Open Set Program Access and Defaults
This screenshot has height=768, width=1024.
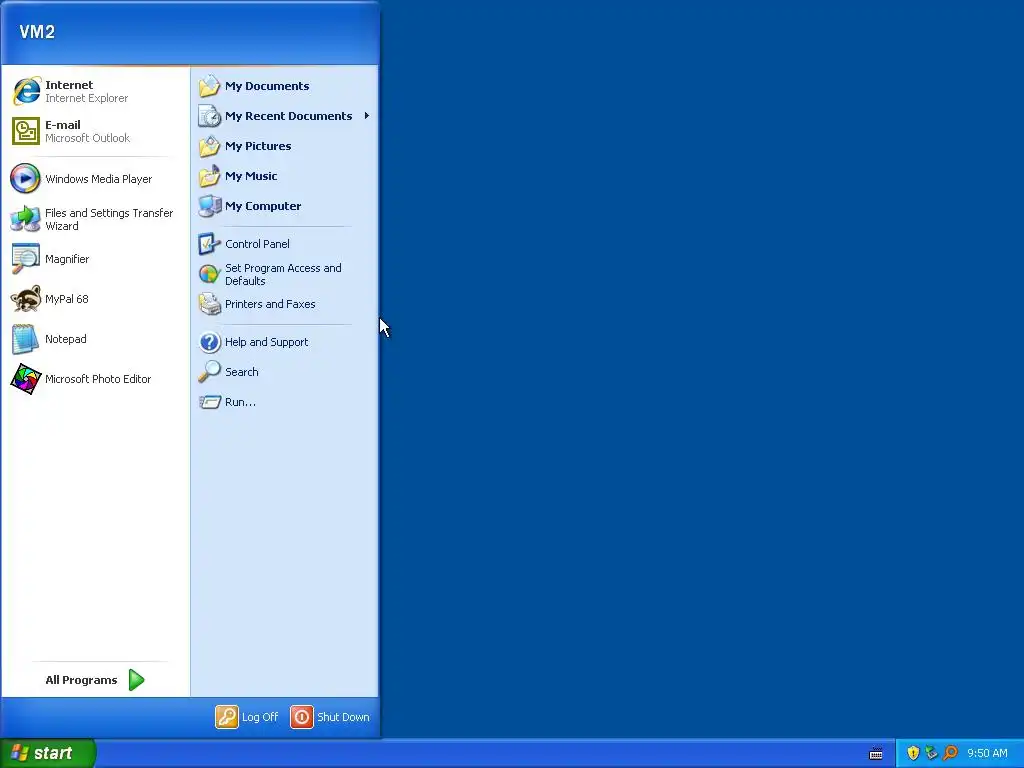(285, 274)
